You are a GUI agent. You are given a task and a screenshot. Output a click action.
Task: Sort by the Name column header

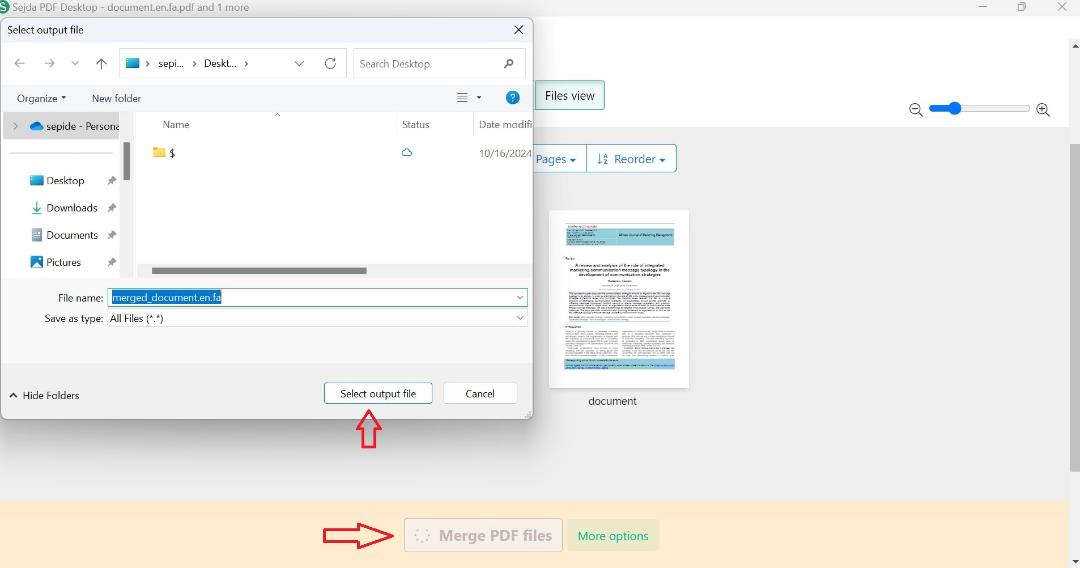(176, 125)
